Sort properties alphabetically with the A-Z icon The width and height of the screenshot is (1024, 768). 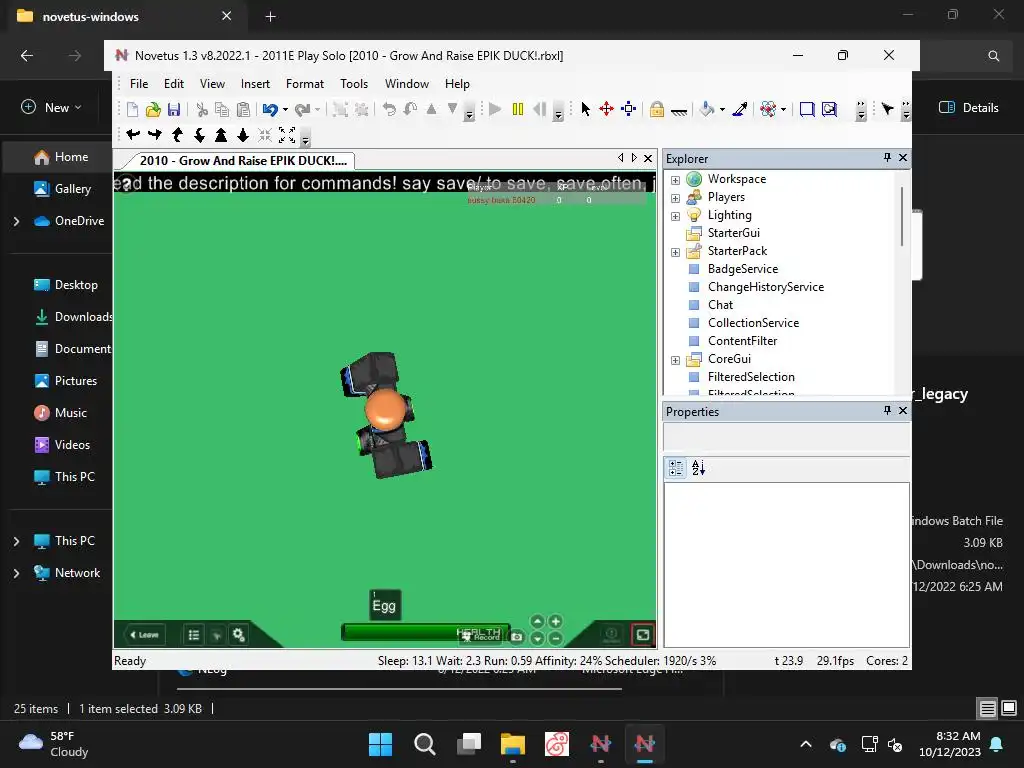(698, 468)
